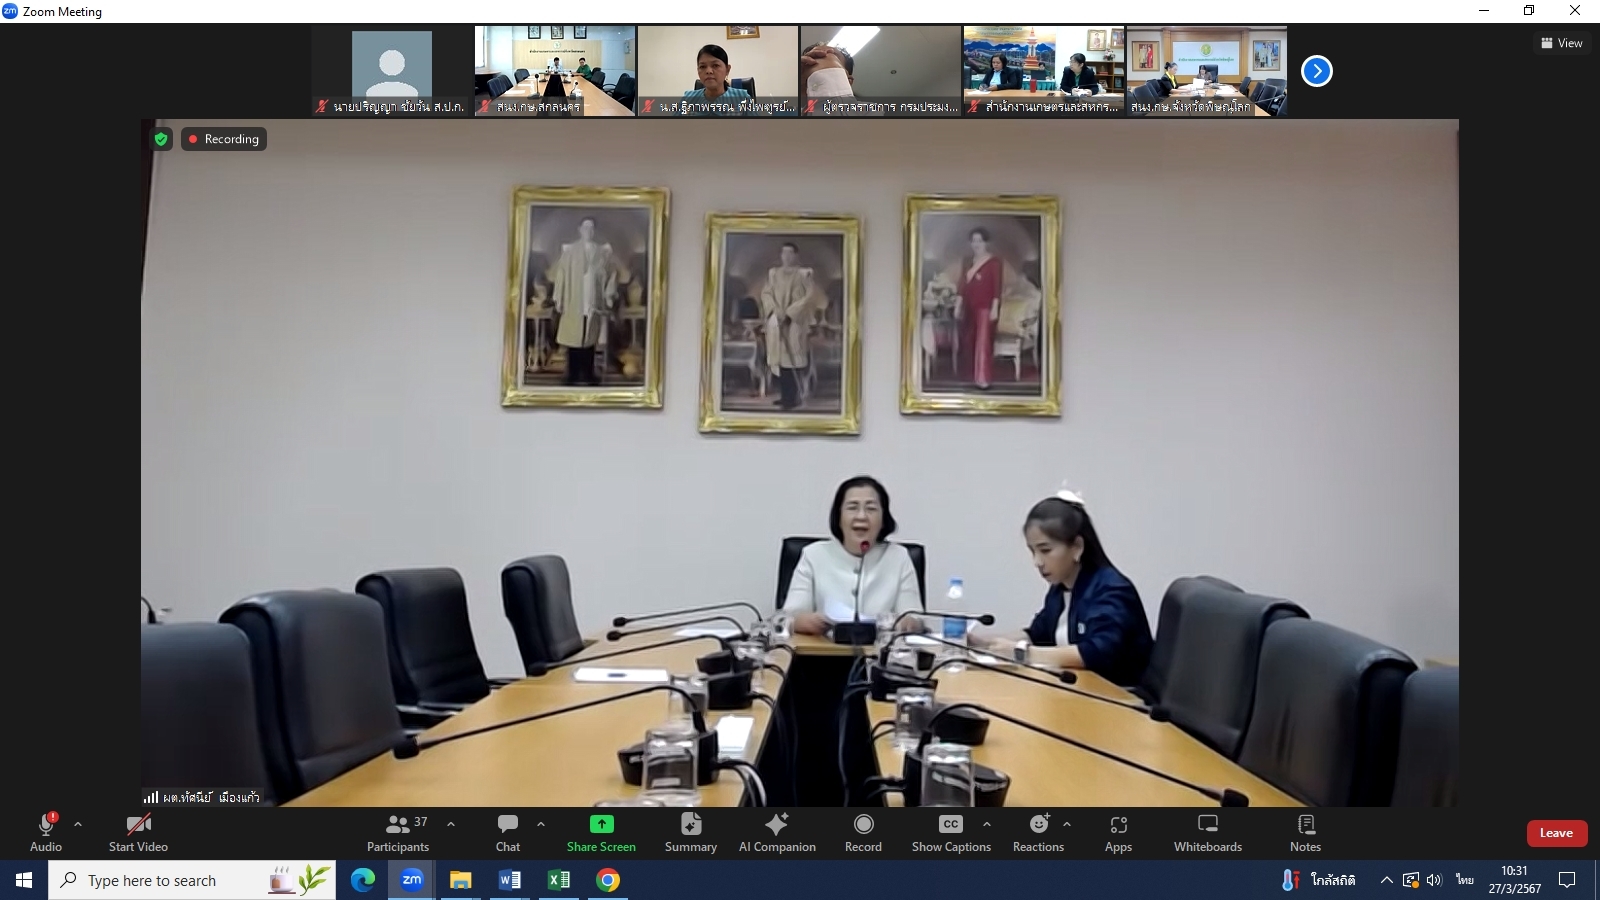
Task: Open meeting Notes
Action: 1305,833
